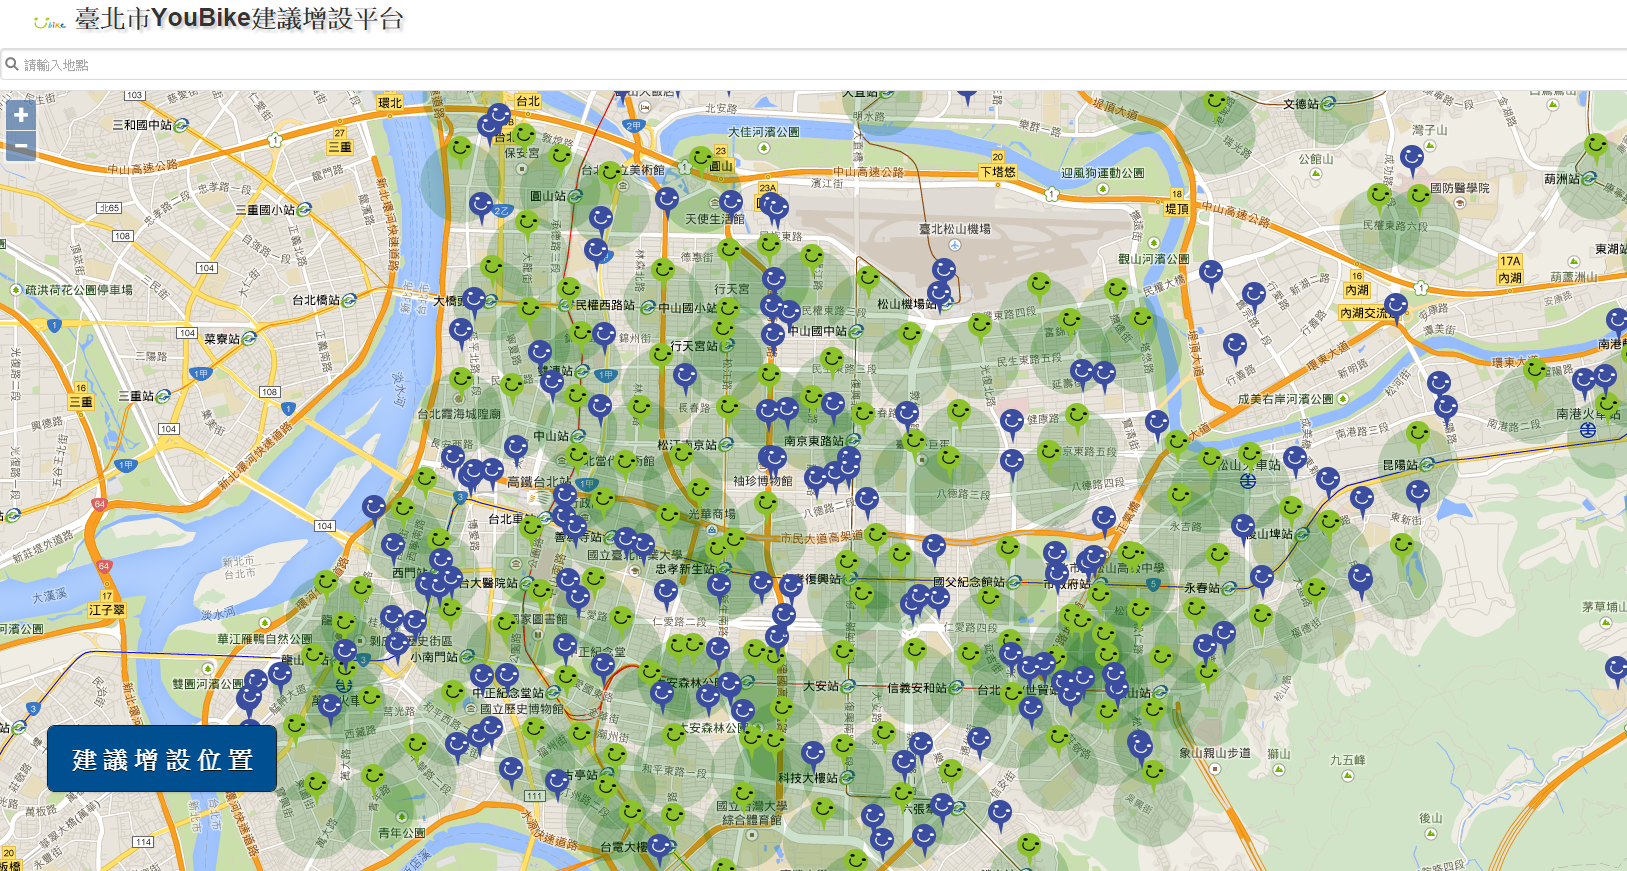
Task: Click the 公館山 mountain icon
Action: [1316, 174]
